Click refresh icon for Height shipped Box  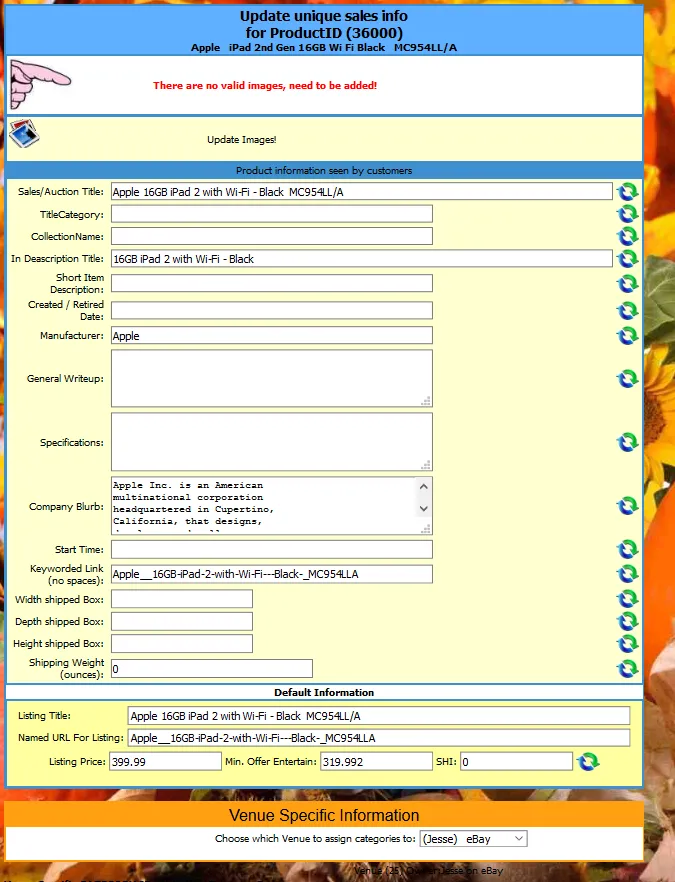[x=627, y=644]
